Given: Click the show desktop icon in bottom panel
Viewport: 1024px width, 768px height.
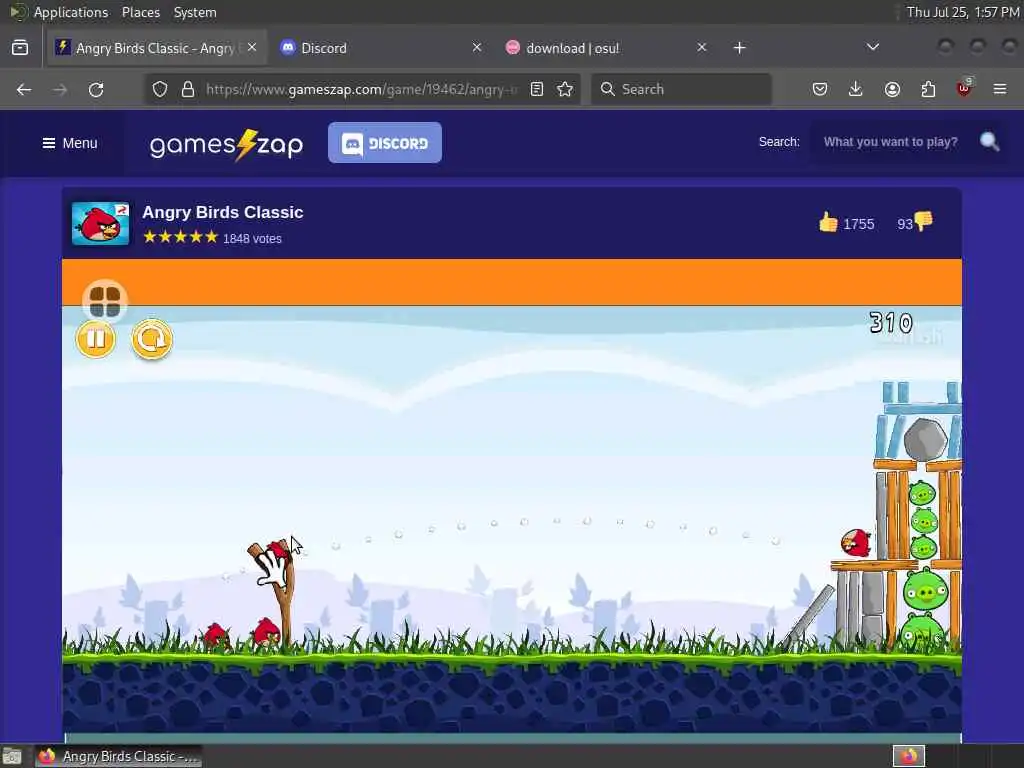Looking at the screenshot, I should 12,756.
